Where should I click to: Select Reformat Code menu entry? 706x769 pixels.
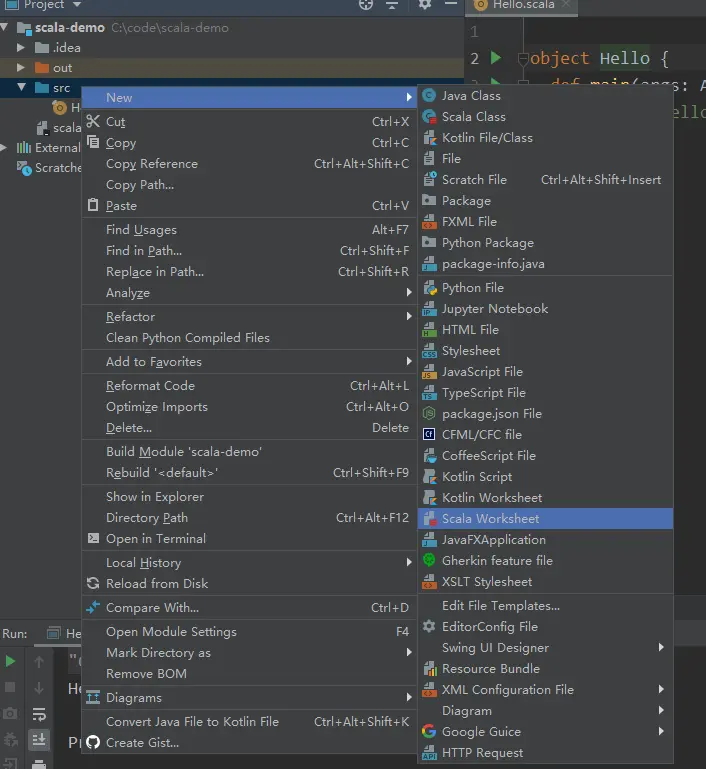point(249,386)
